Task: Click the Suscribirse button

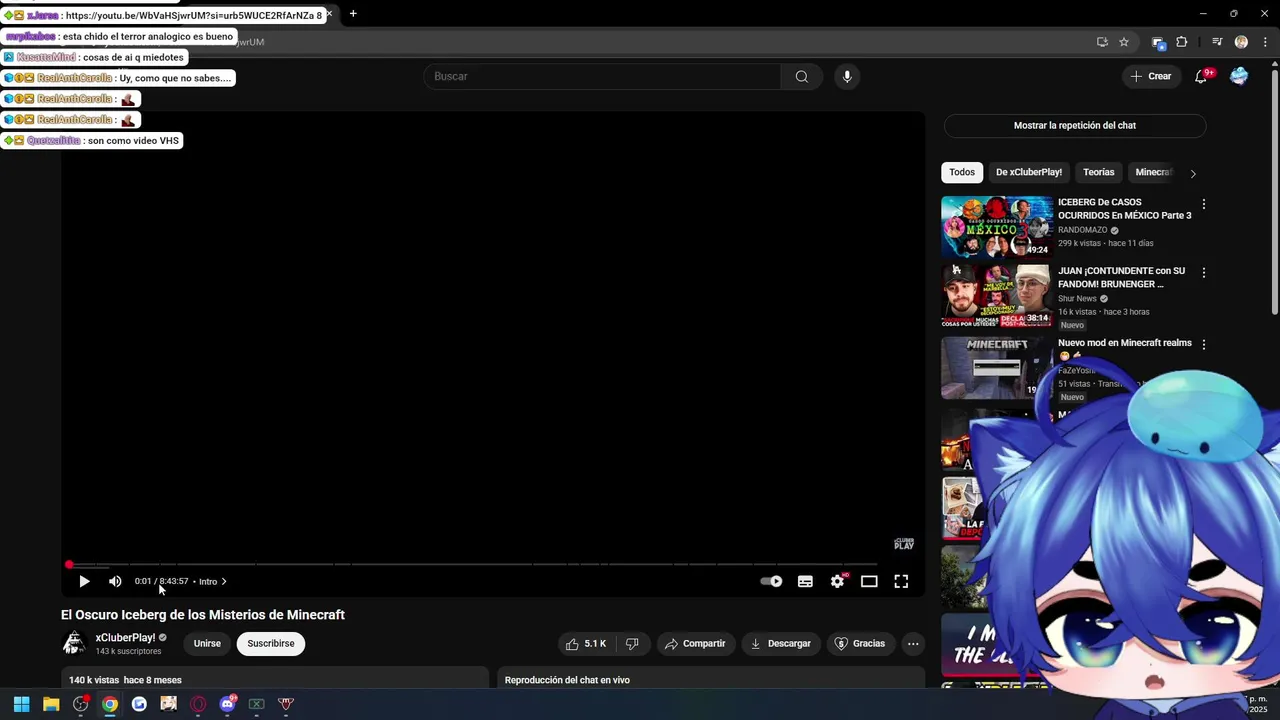Action: tap(271, 643)
